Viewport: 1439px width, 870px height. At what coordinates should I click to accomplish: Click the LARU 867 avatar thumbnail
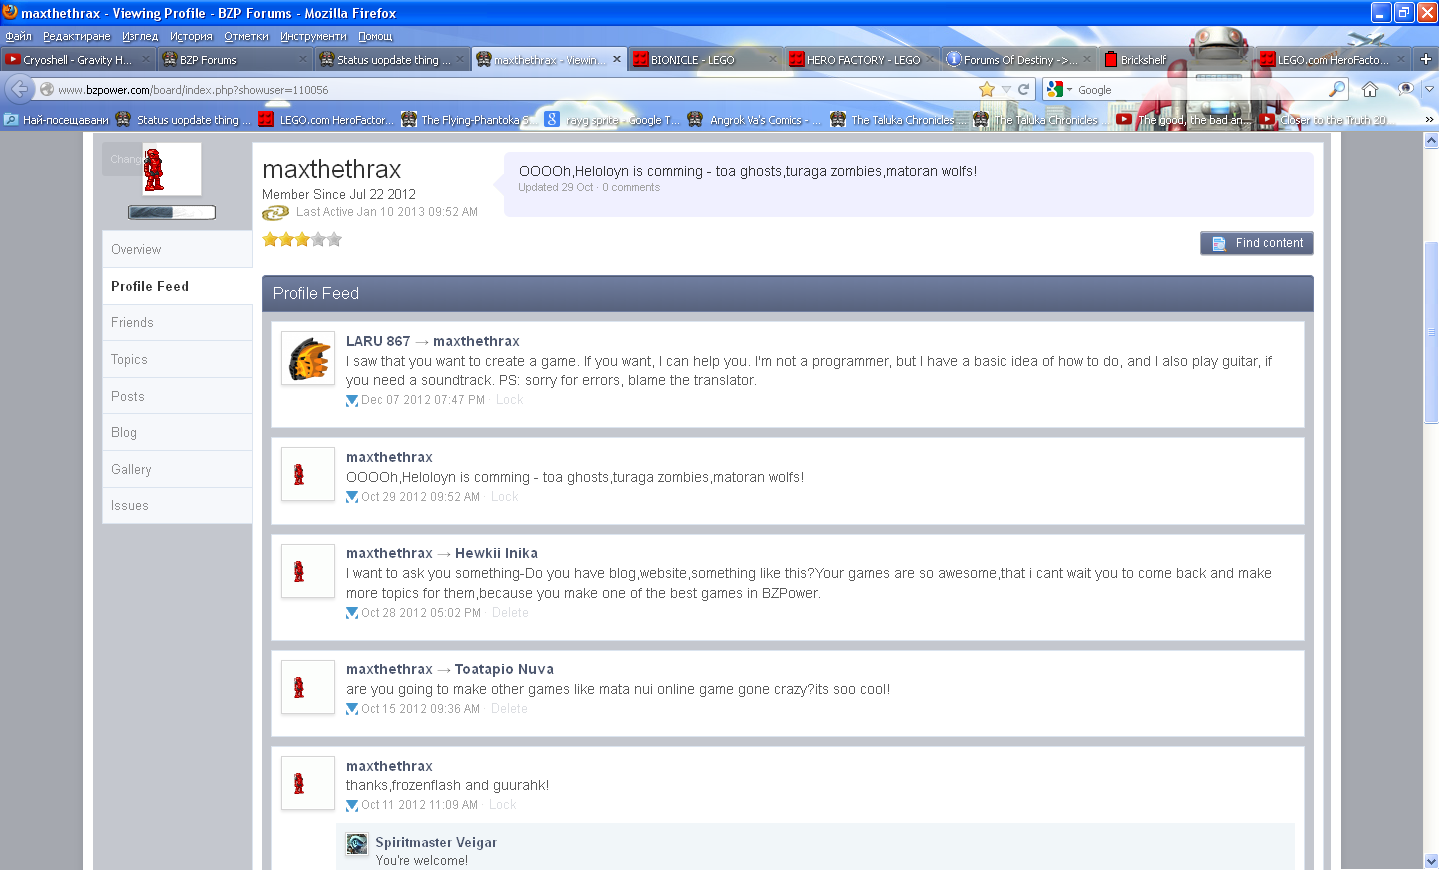pos(308,359)
